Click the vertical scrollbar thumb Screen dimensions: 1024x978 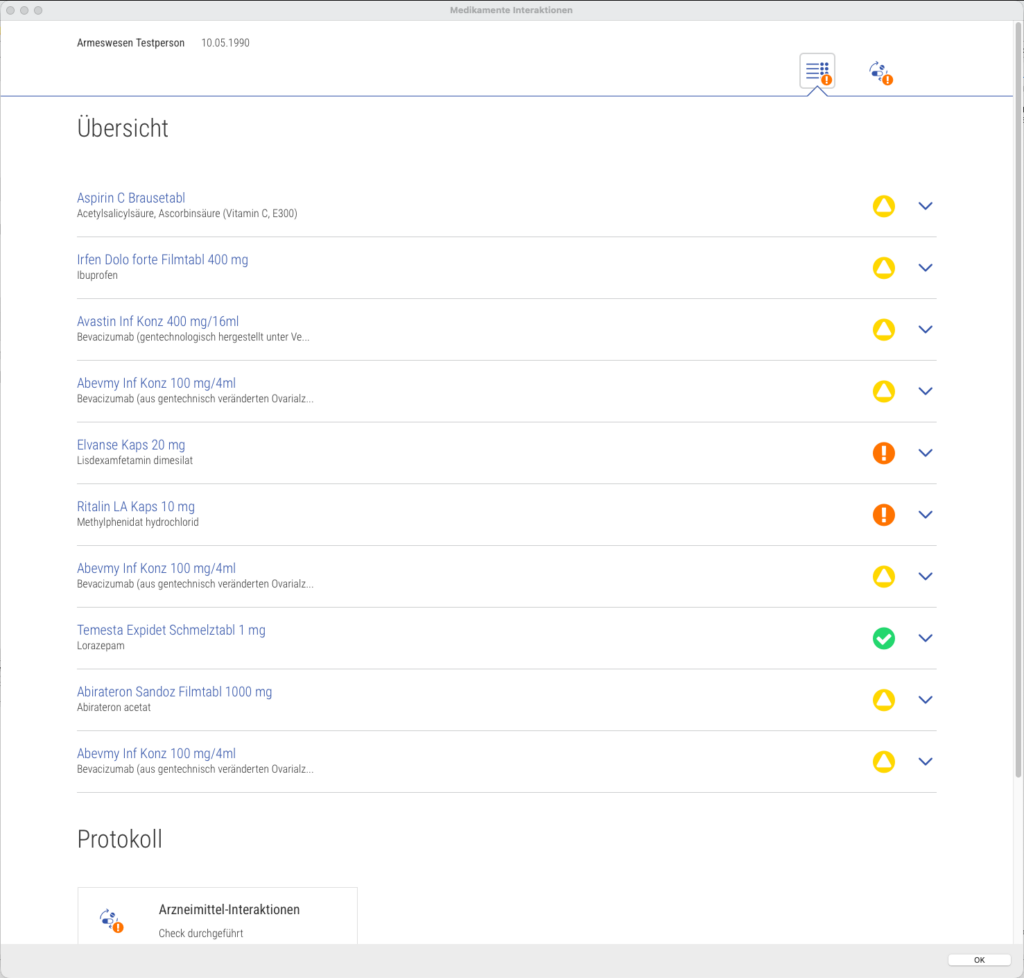(1017, 398)
